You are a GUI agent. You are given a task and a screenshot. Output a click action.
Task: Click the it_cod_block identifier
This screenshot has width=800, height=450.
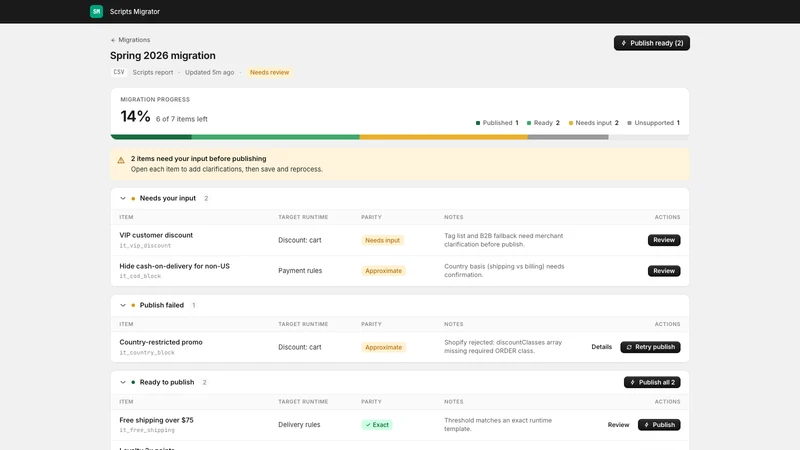[x=140, y=276]
